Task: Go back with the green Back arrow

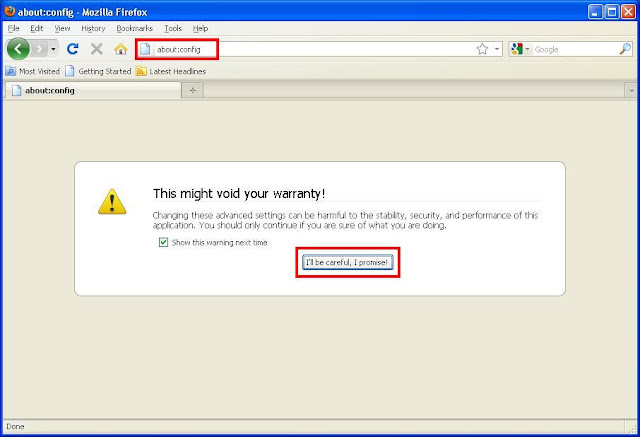Action: [18, 49]
